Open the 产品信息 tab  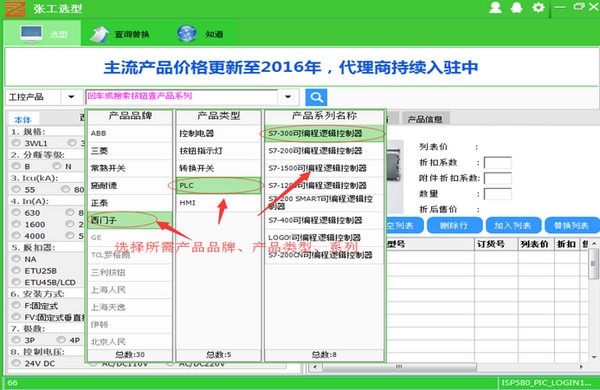click(x=425, y=119)
